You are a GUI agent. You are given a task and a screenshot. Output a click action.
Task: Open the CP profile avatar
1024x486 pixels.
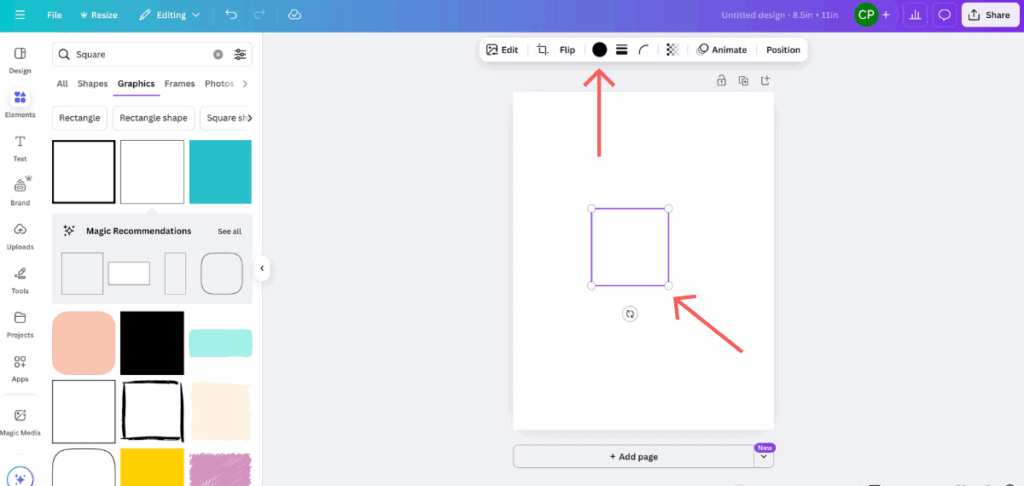point(866,14)
